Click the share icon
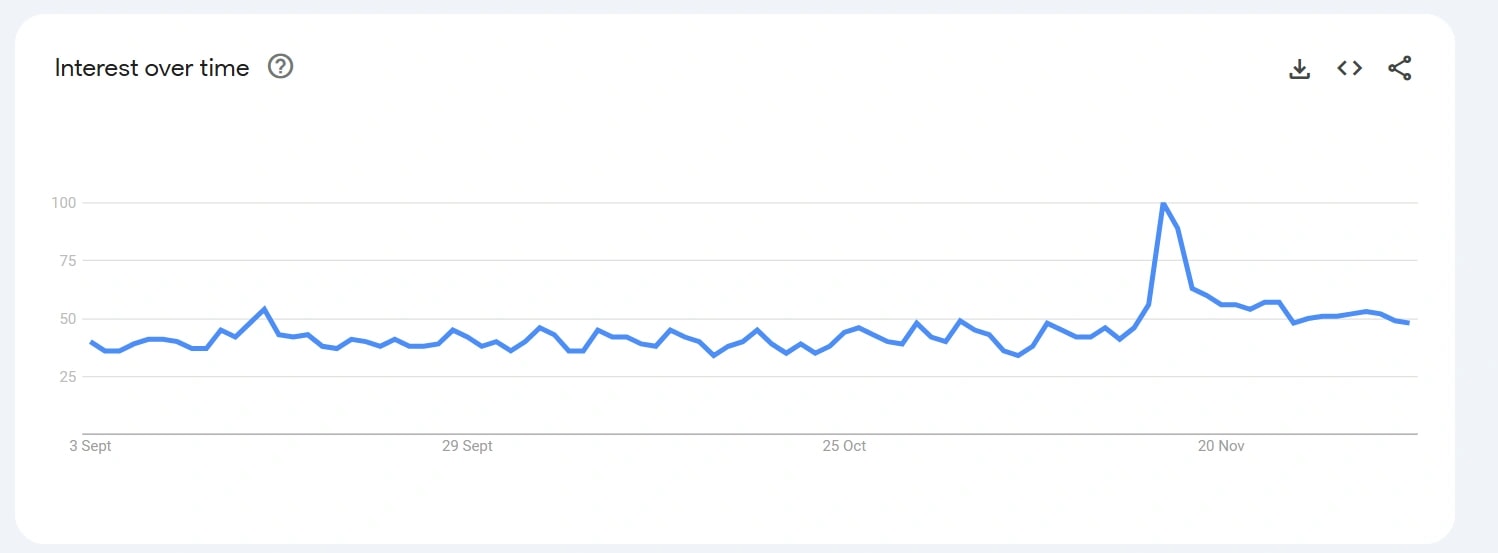Viewport: 1498px width, 553px height. (x=1399, y=68)
